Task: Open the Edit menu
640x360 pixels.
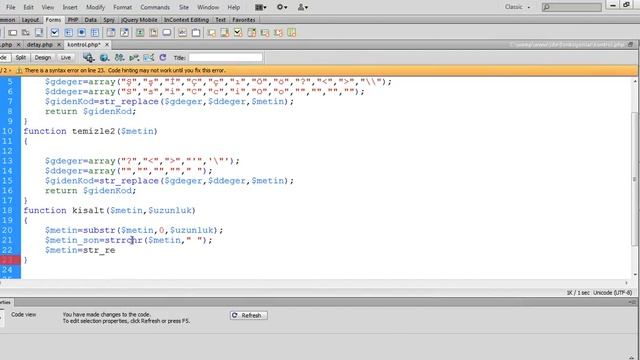Action: (x=29, y=7)
